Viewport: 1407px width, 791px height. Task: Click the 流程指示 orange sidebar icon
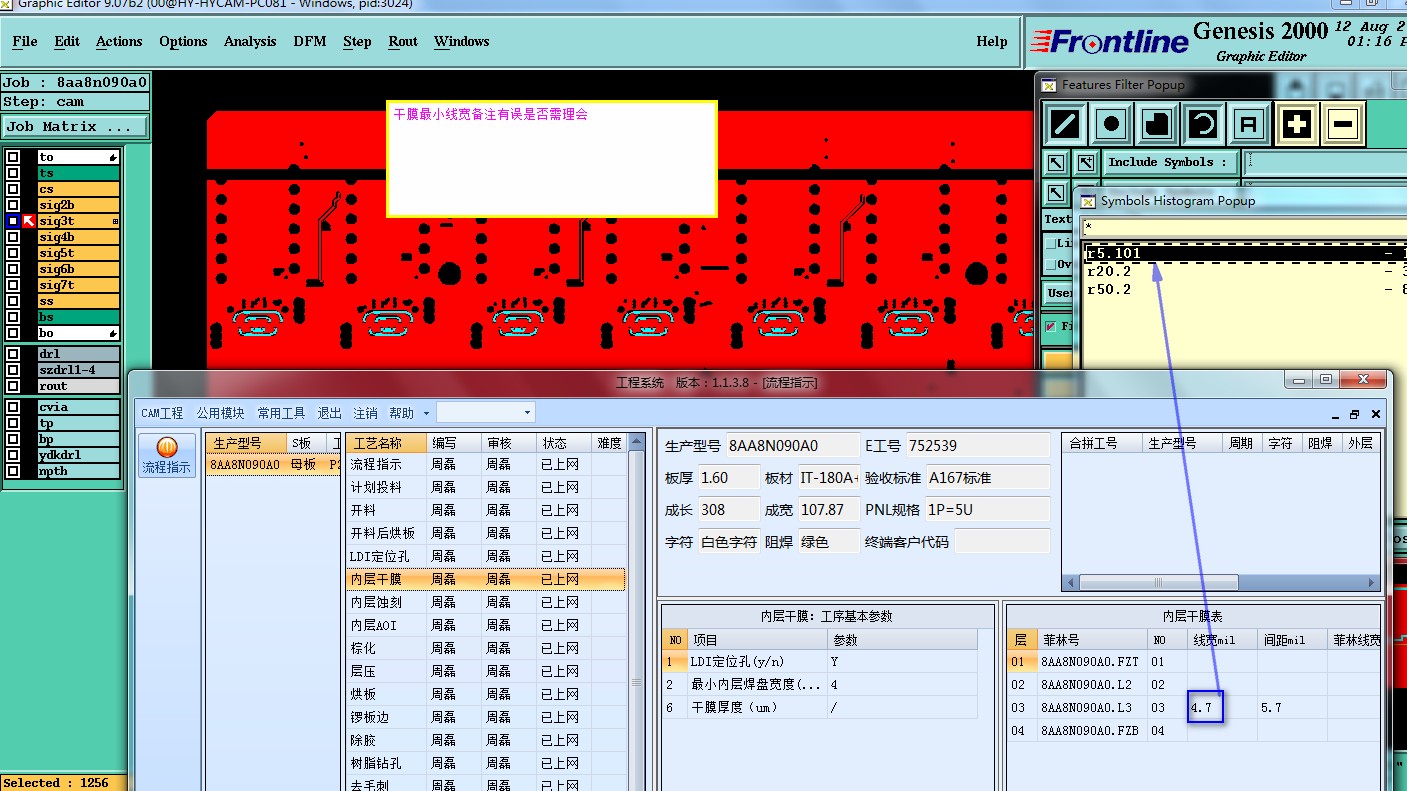click(x=167, y=455)
